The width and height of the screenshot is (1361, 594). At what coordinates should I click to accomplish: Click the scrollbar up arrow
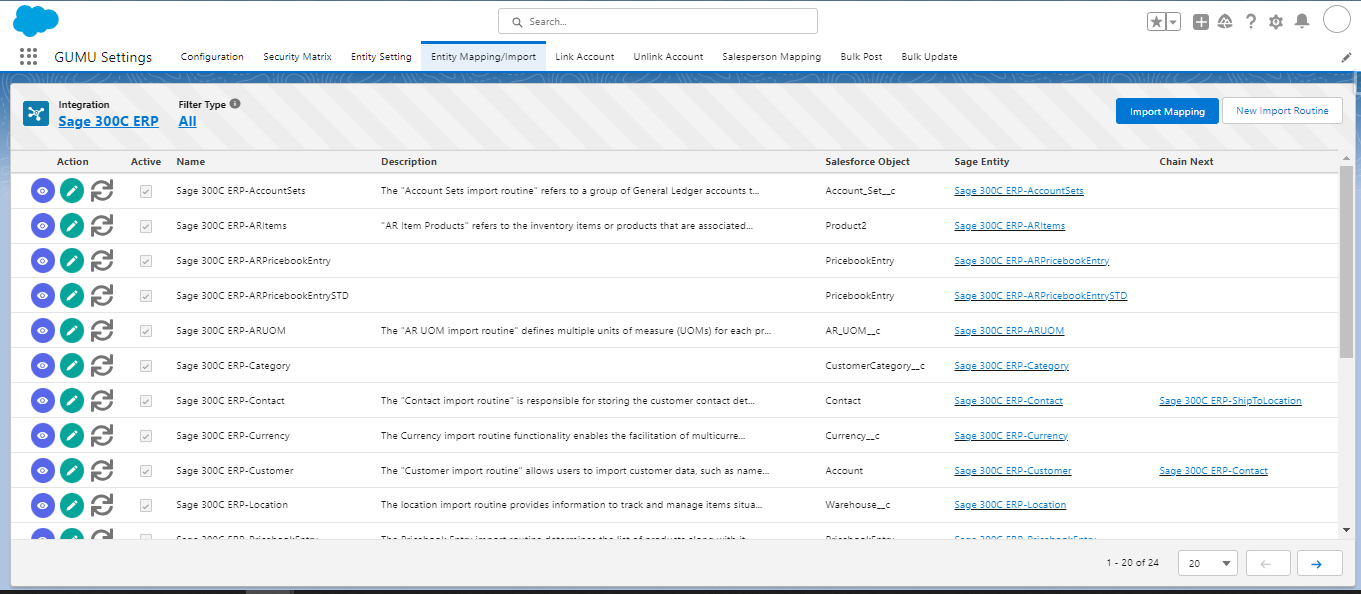(1346, 158)
